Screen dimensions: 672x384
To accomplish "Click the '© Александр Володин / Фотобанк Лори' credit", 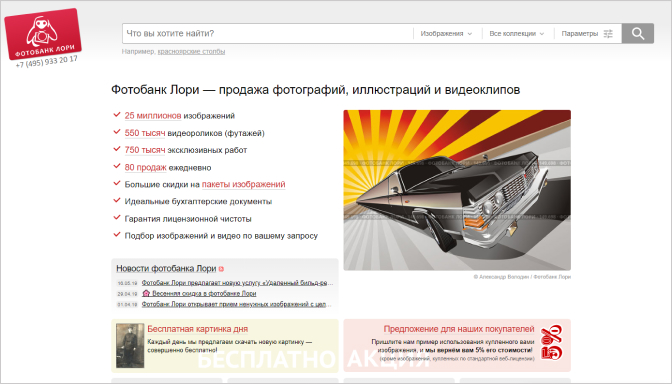I will [x=522, y=277].
